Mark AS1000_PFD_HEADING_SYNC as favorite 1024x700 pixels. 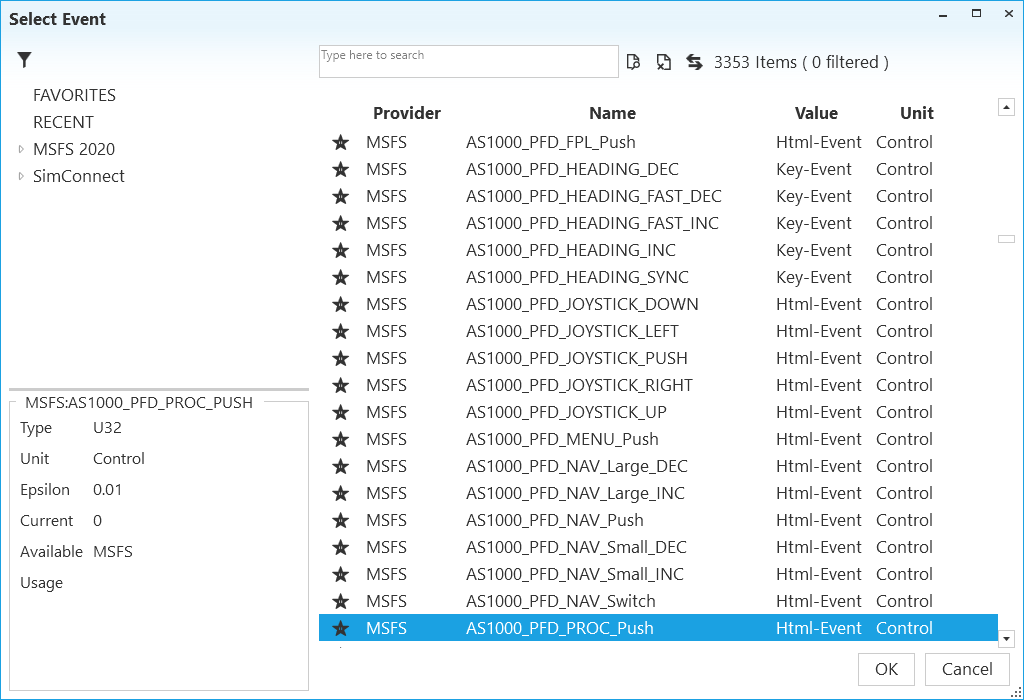pos(340,278)
